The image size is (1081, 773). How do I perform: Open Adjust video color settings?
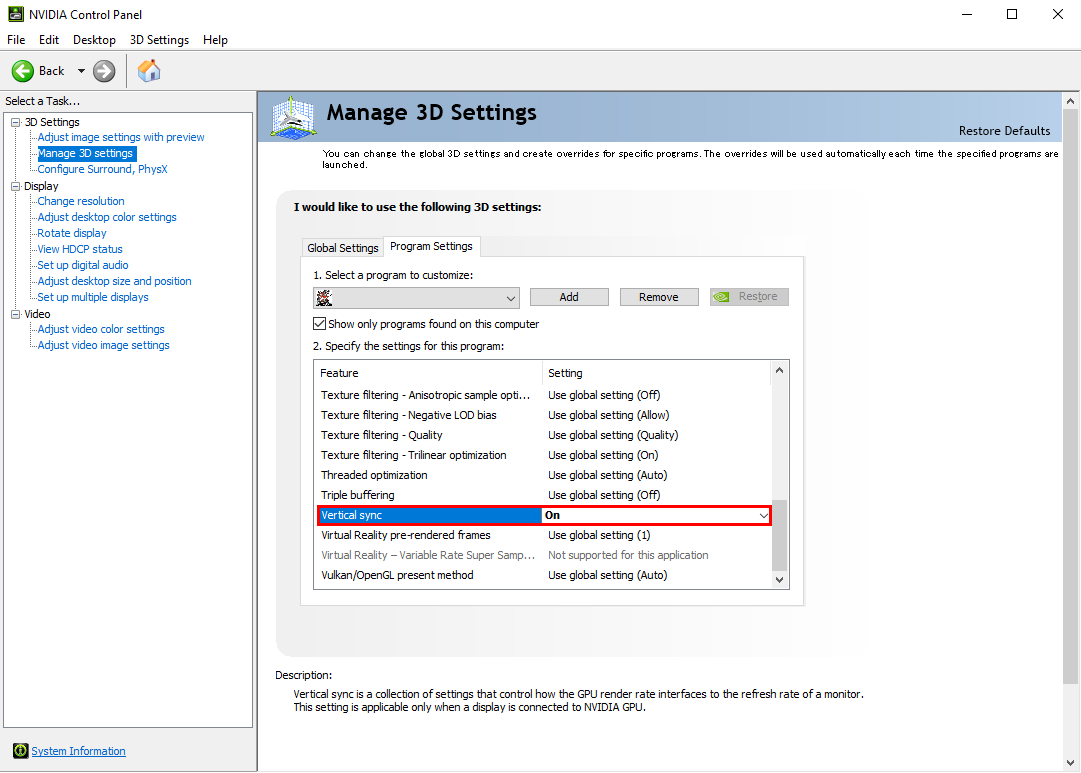(x=101, y=329)
